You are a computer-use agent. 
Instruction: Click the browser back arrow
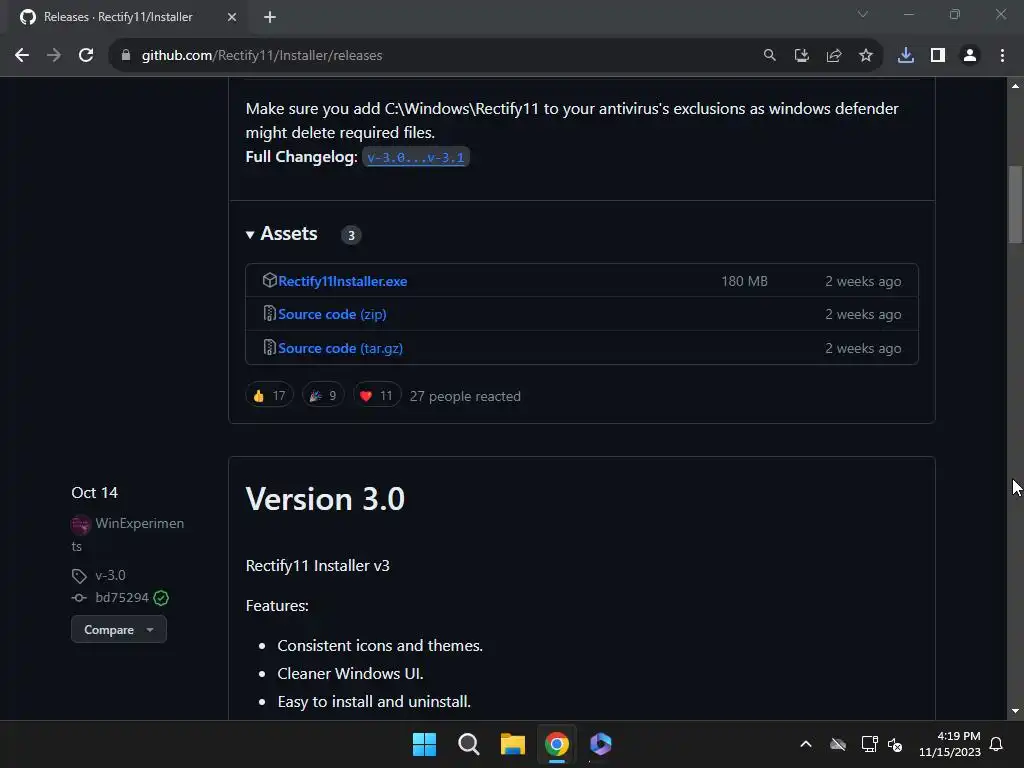coord(22,56)
